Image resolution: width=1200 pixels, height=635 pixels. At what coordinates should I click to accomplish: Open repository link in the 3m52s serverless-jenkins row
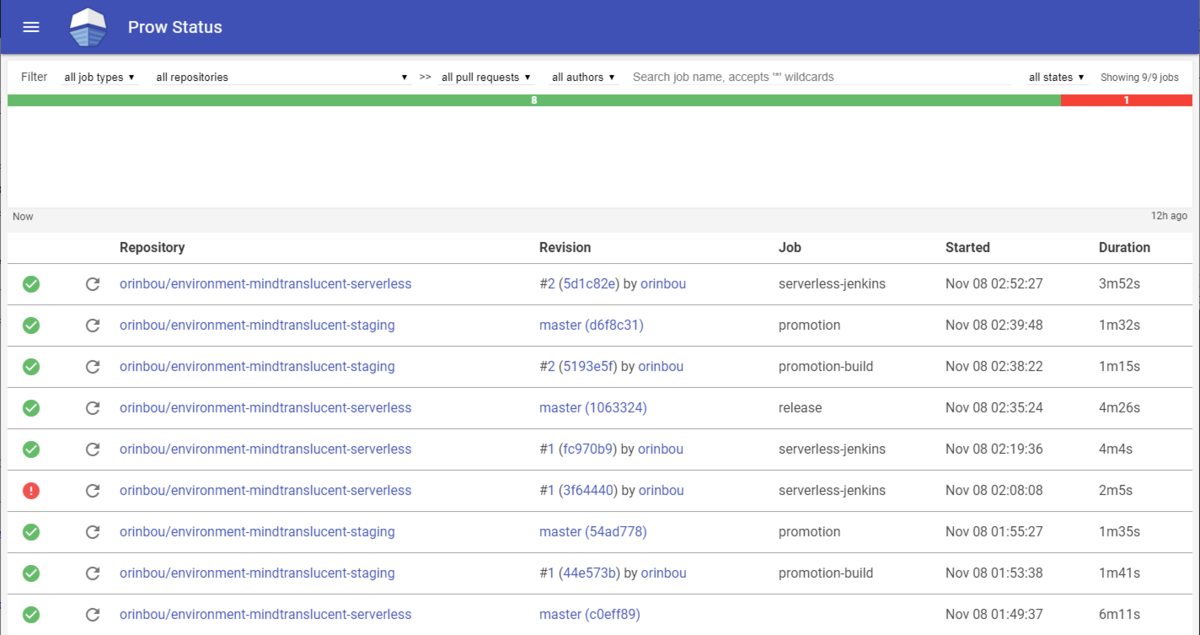(x=265, y=284)
